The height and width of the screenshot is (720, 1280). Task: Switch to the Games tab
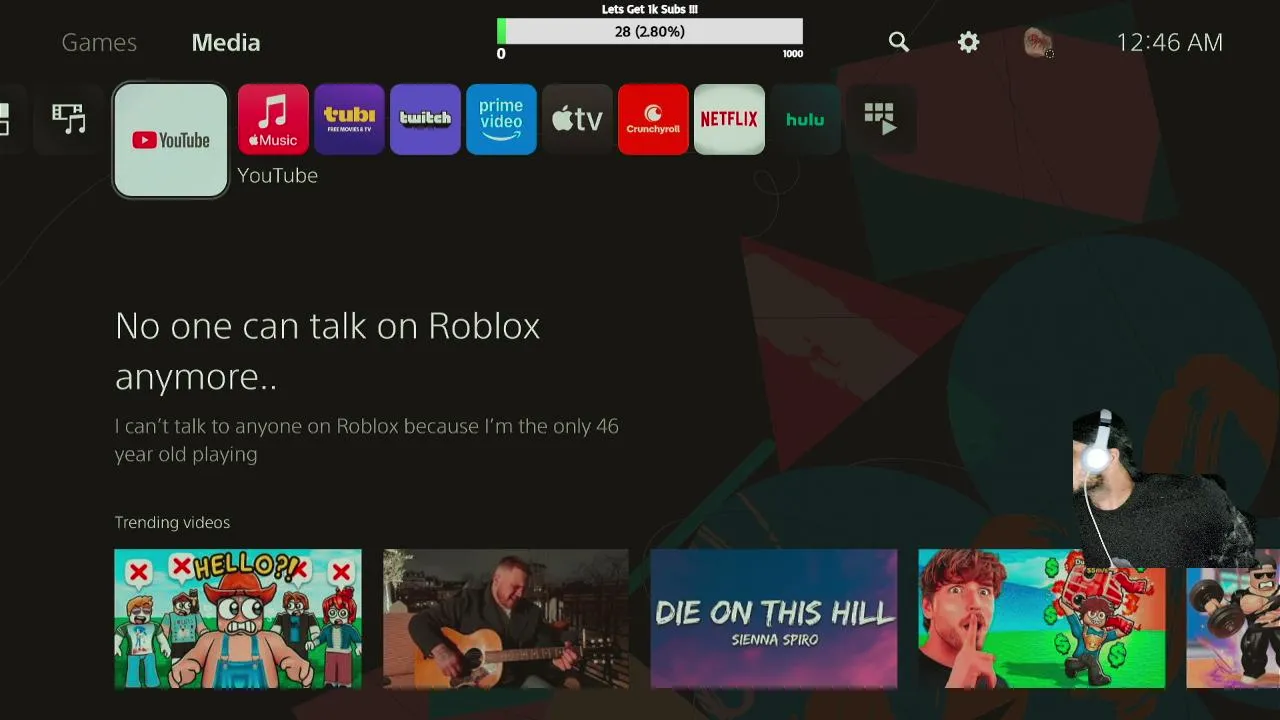coord(99,42)
